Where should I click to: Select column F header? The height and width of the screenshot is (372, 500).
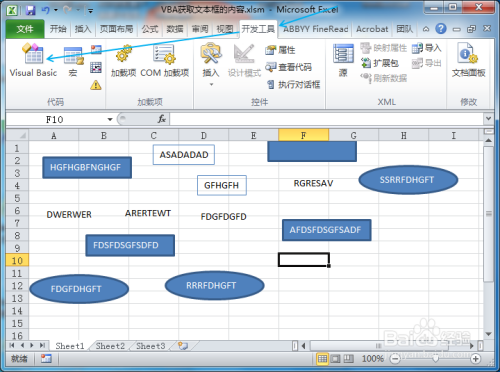pos(303,135)
